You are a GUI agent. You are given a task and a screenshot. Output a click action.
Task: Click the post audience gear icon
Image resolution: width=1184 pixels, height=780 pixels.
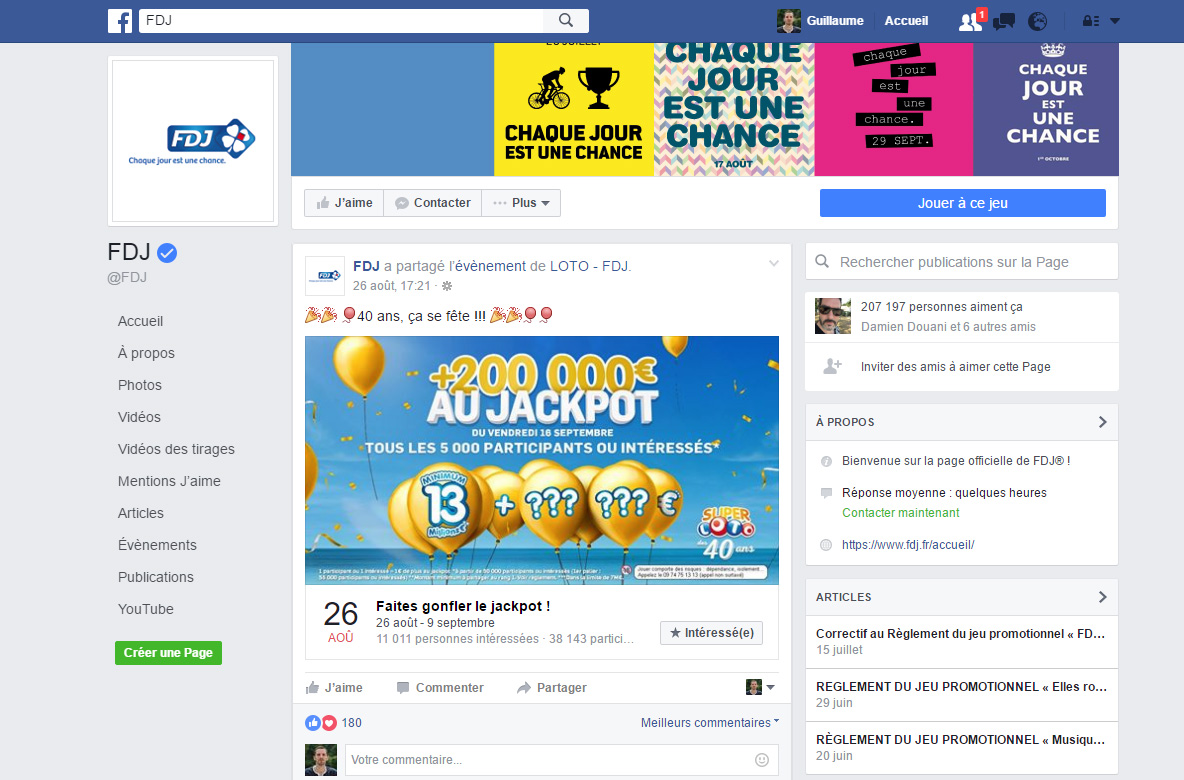point(447,286)
